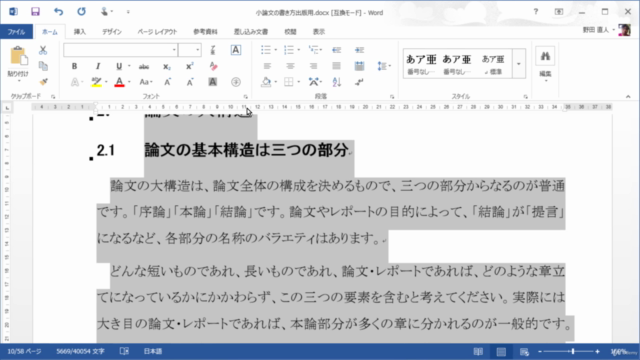The height and width of the screenshot is (360, 640).
Task: Paste from clipboard using the paste icon
Action: tap(18, 56)
